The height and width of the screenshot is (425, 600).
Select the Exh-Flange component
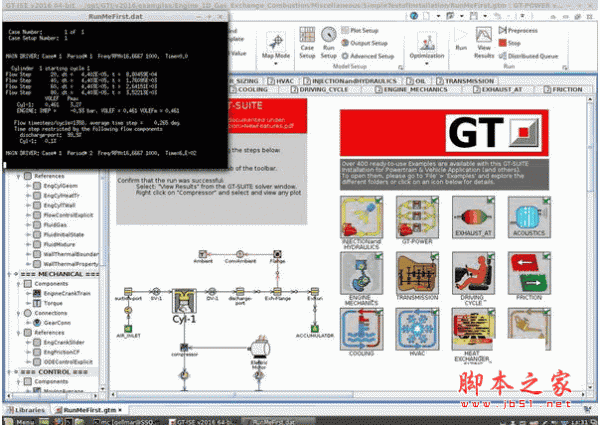tap(277, 292)
